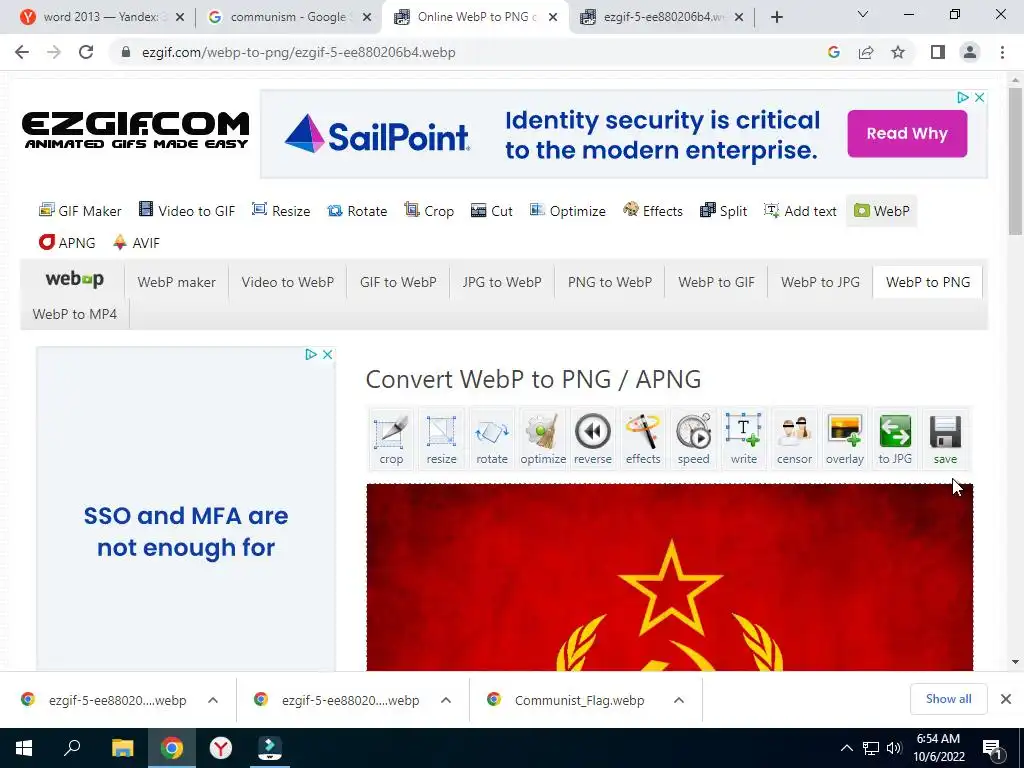Image resolution: width=1024 pixels, height=768 pixels.
Task: Open the APNG menu item
Action: click(67, 243)
